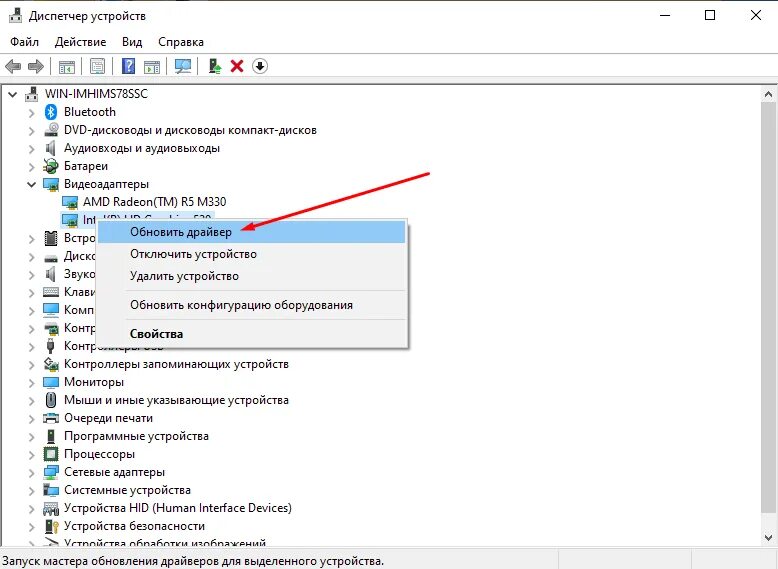
Task: Click the scrollbar up arrow
Action: click(768, 94)
